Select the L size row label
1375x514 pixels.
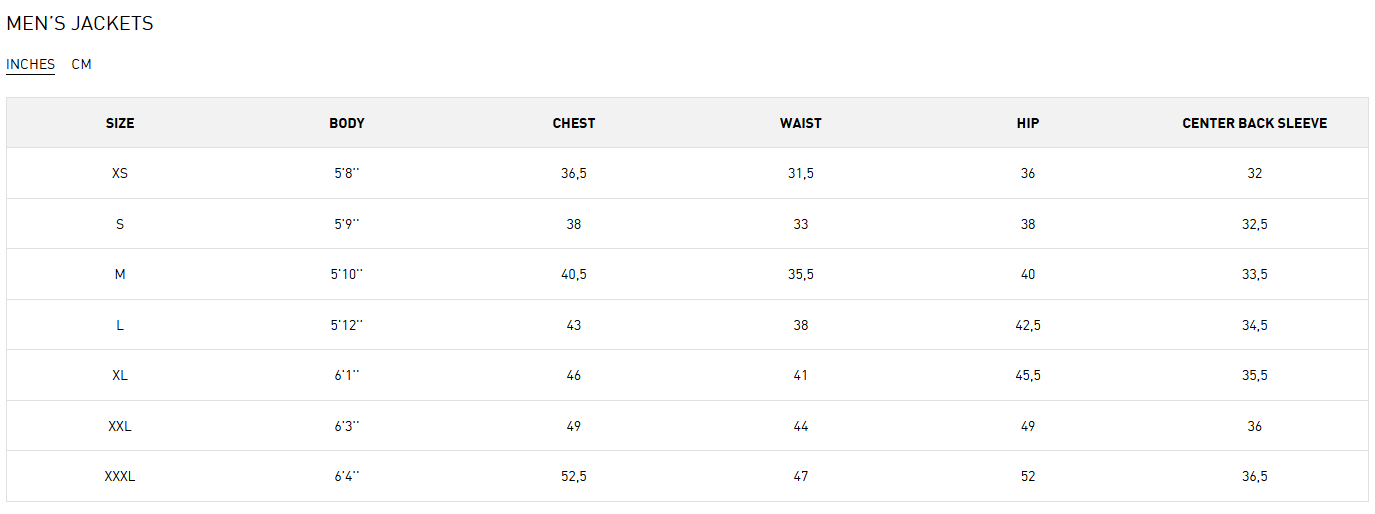pyautogui.click(x=120, y=325)
